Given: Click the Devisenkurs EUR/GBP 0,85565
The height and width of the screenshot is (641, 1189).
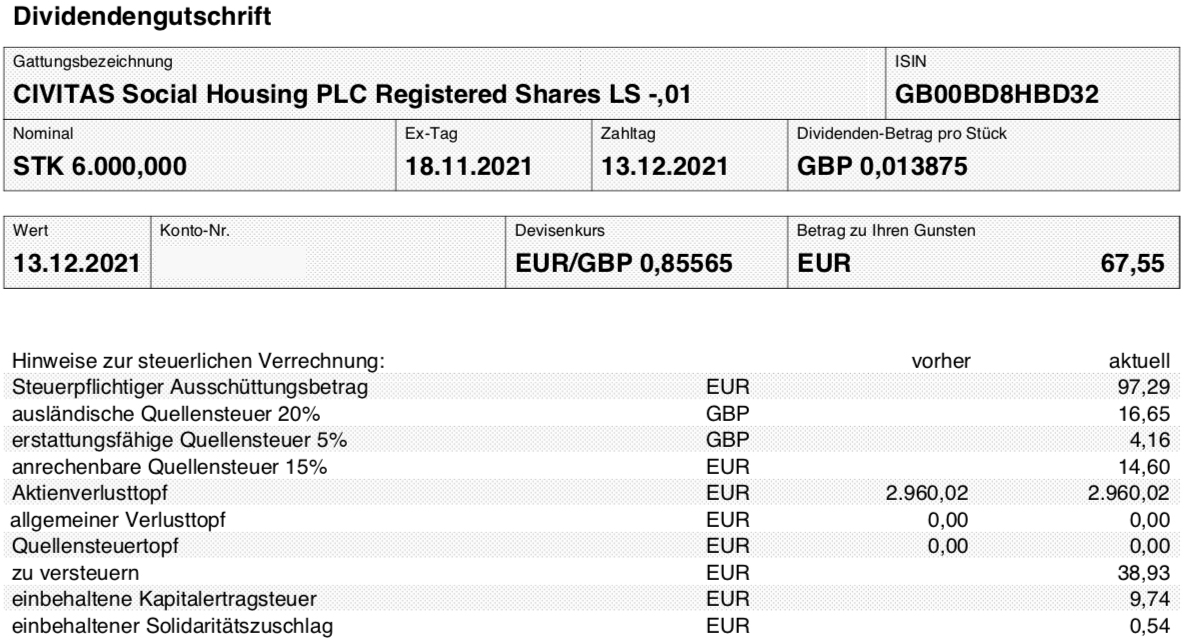Looking at the screenshot, I should 624,263.
